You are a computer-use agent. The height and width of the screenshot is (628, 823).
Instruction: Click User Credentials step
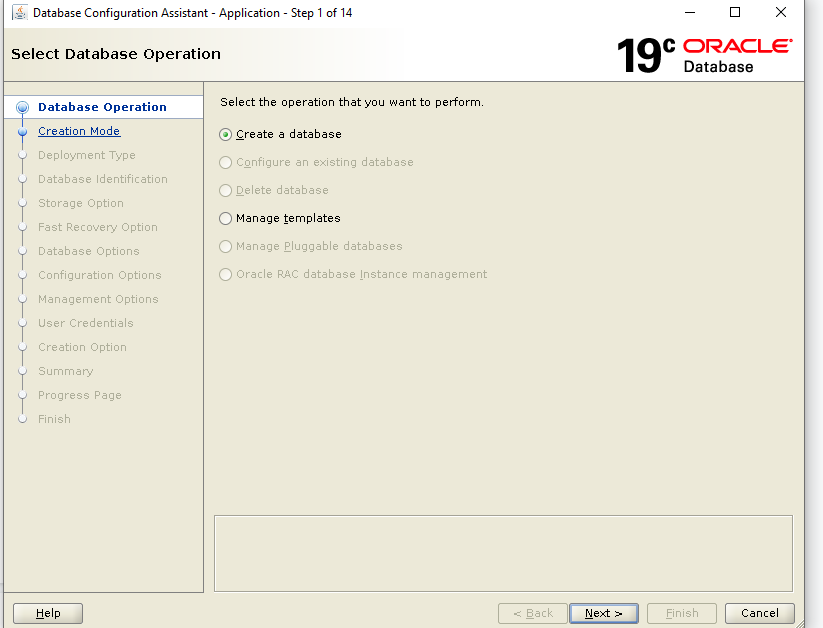(x=86, y=323)
